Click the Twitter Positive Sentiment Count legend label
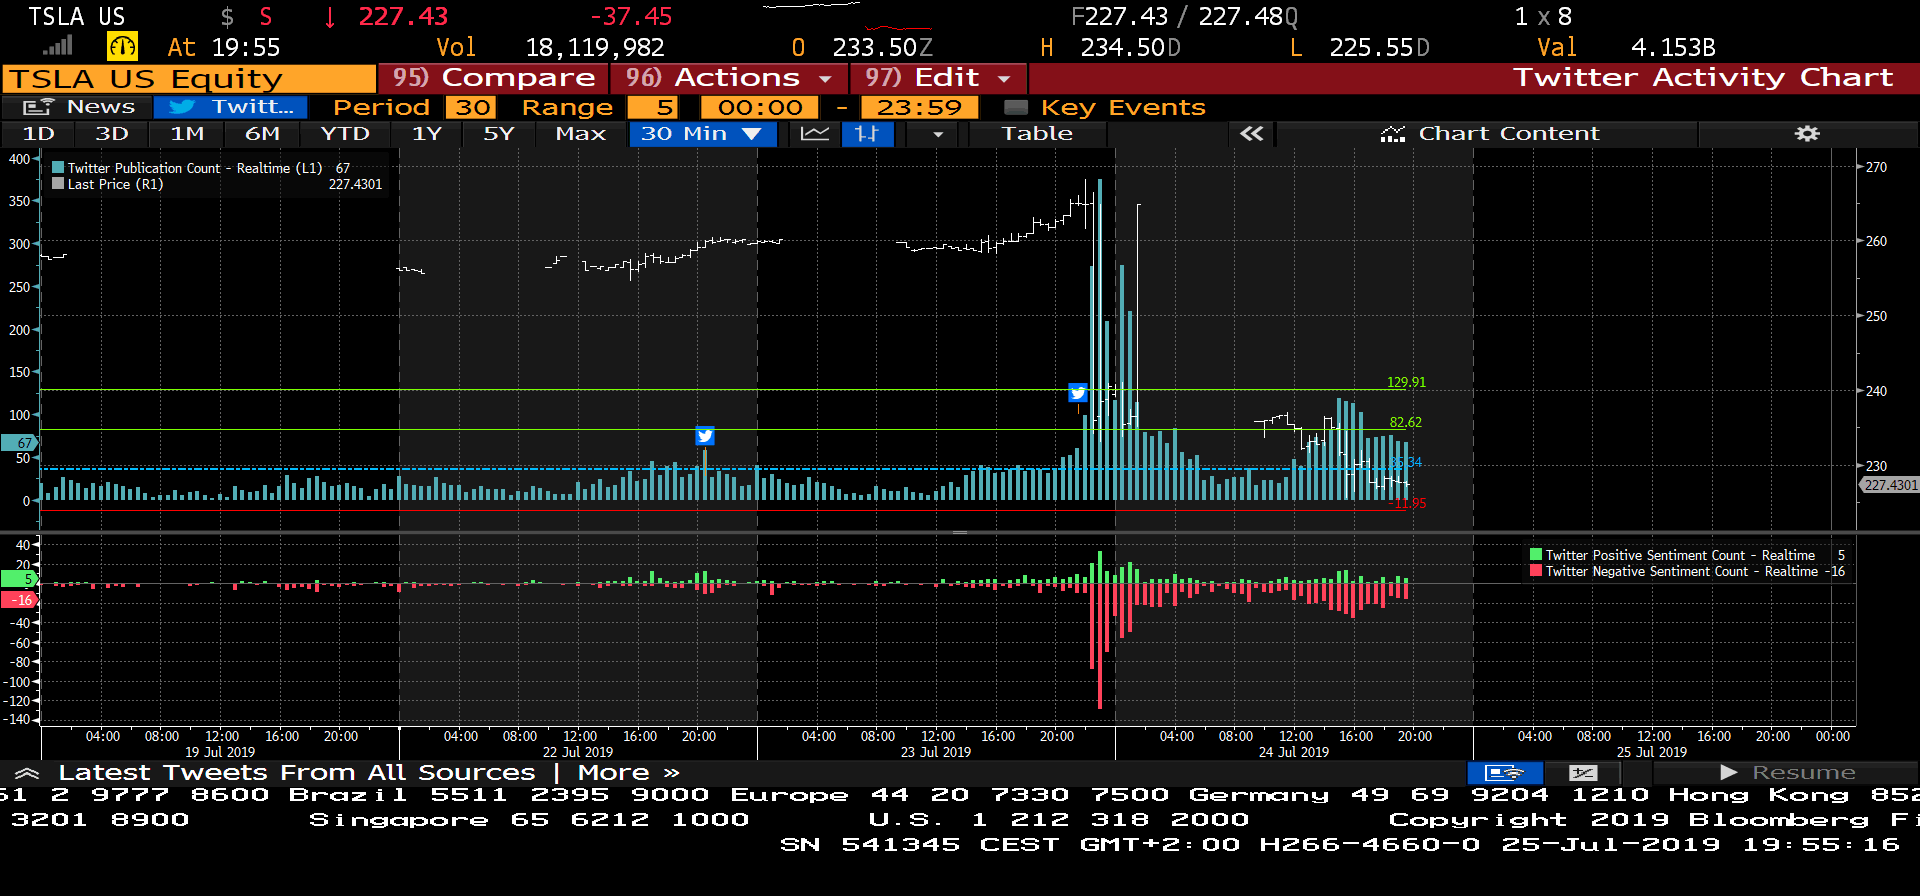This screenshot has height=896, width=1920. (1680, 555)
